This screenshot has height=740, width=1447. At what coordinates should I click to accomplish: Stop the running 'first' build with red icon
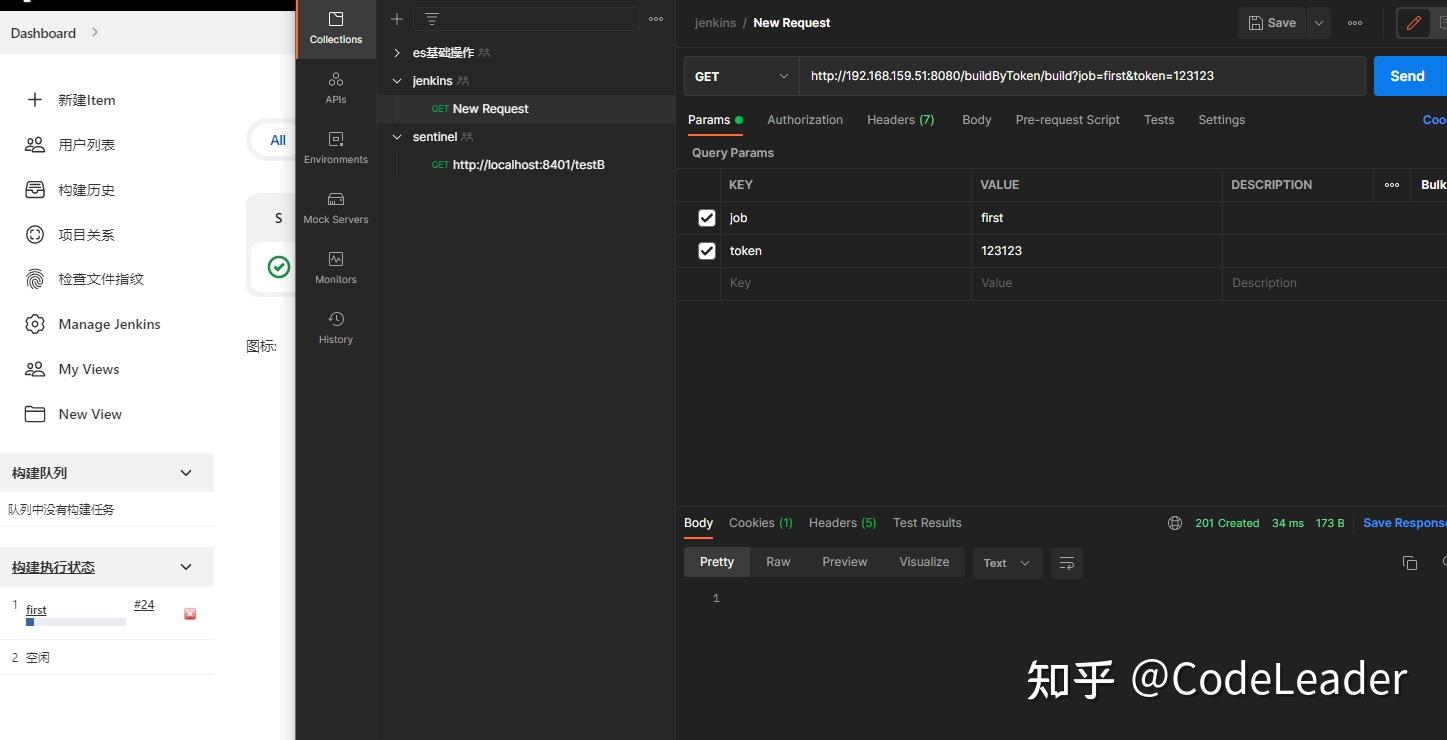[x=189, y=614]
